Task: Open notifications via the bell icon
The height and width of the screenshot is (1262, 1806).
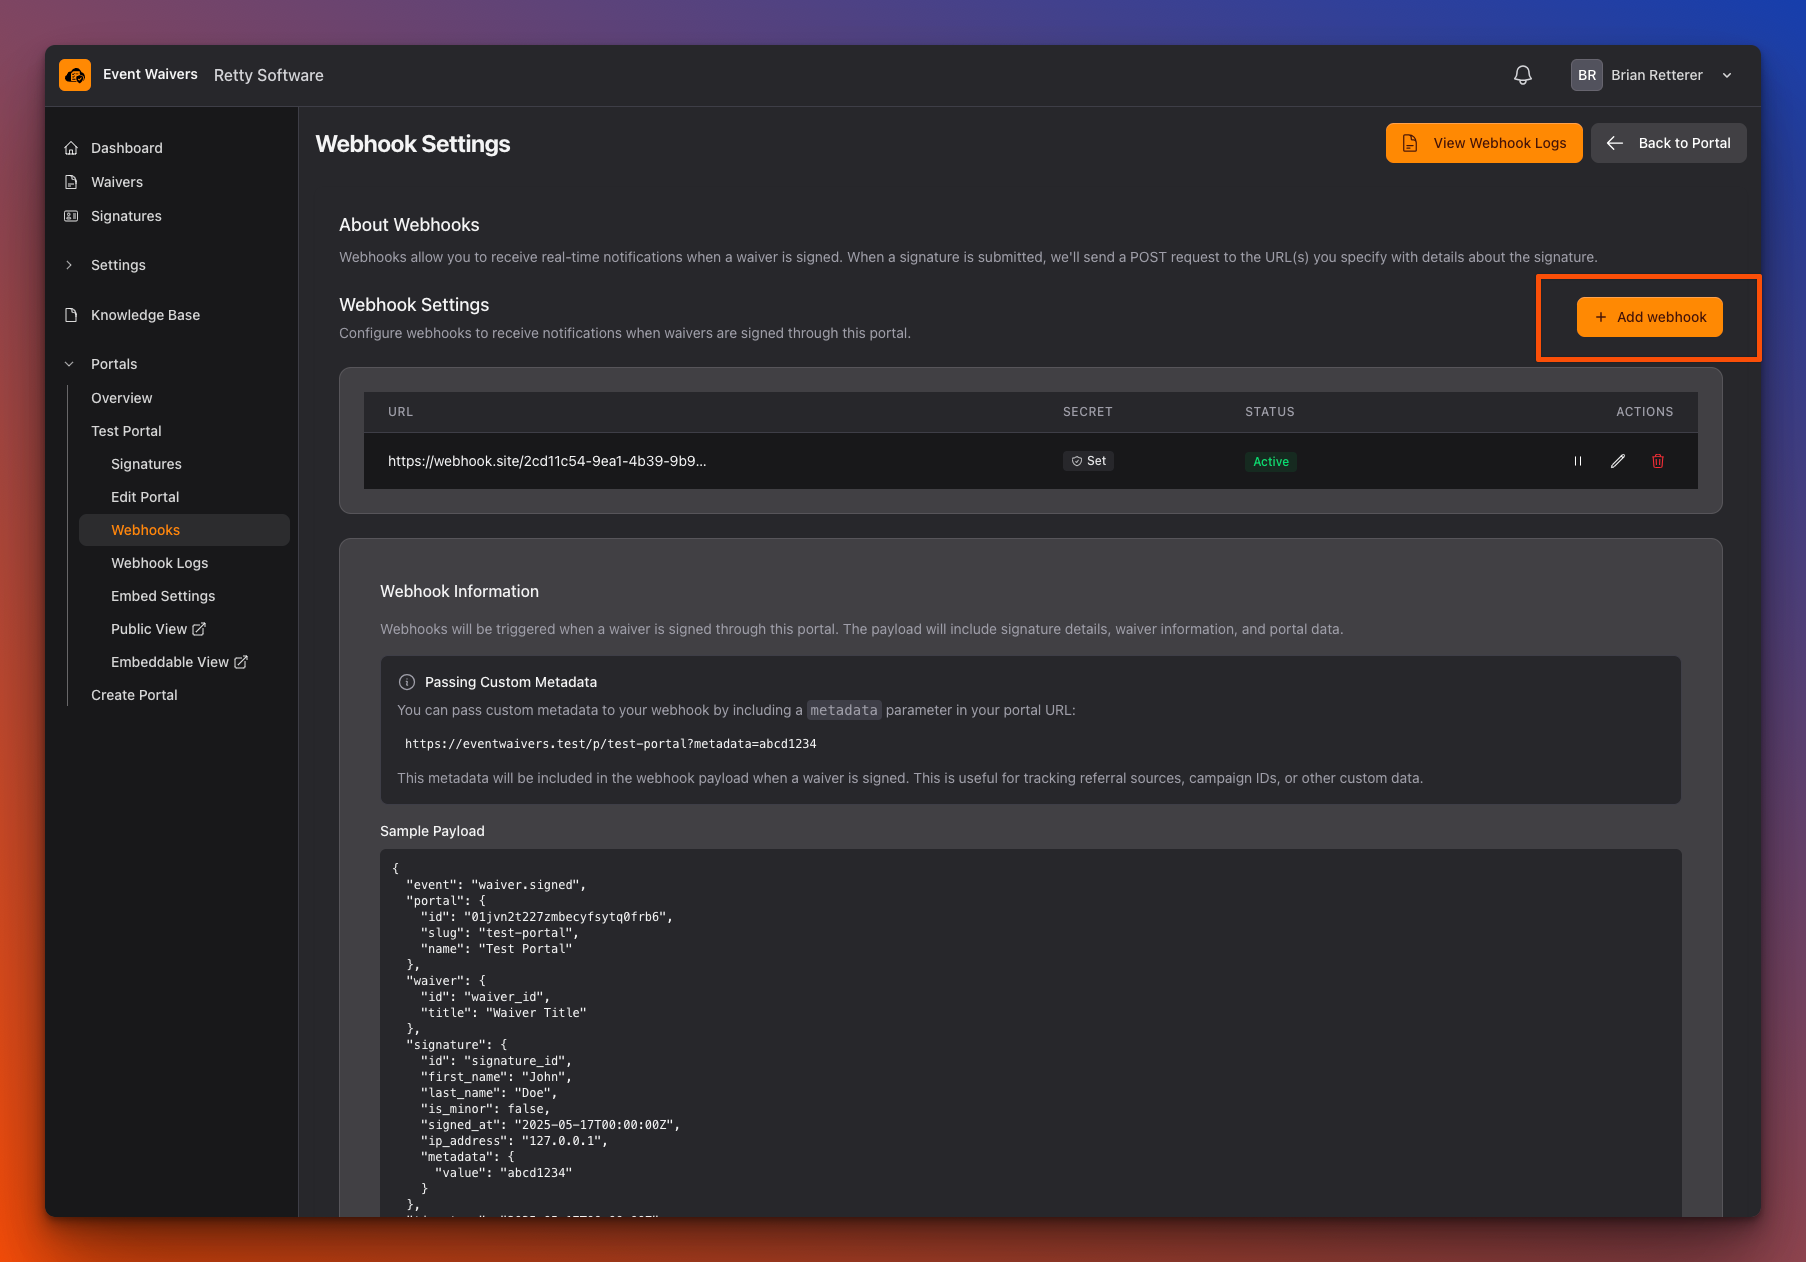Action: (1523, 74)
